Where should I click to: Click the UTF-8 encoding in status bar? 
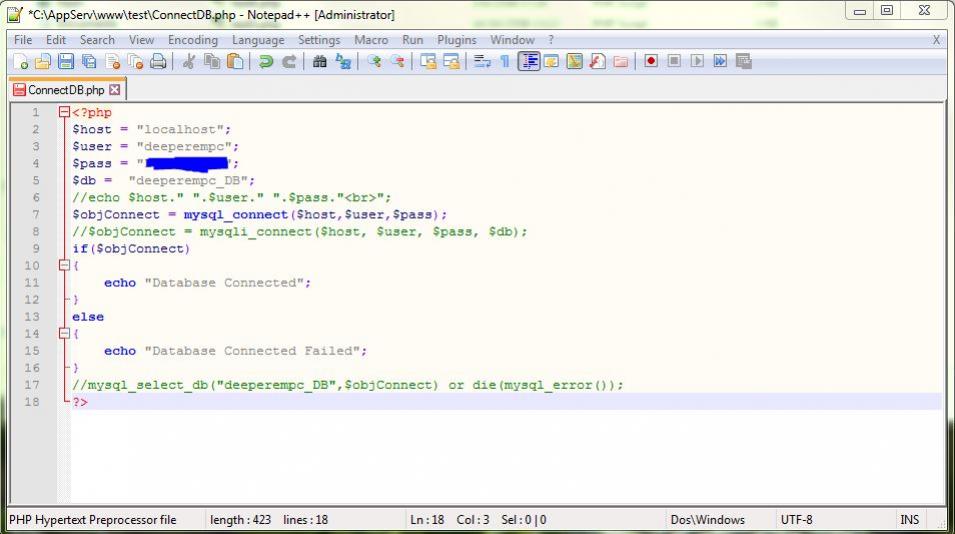tap(797, 520)
